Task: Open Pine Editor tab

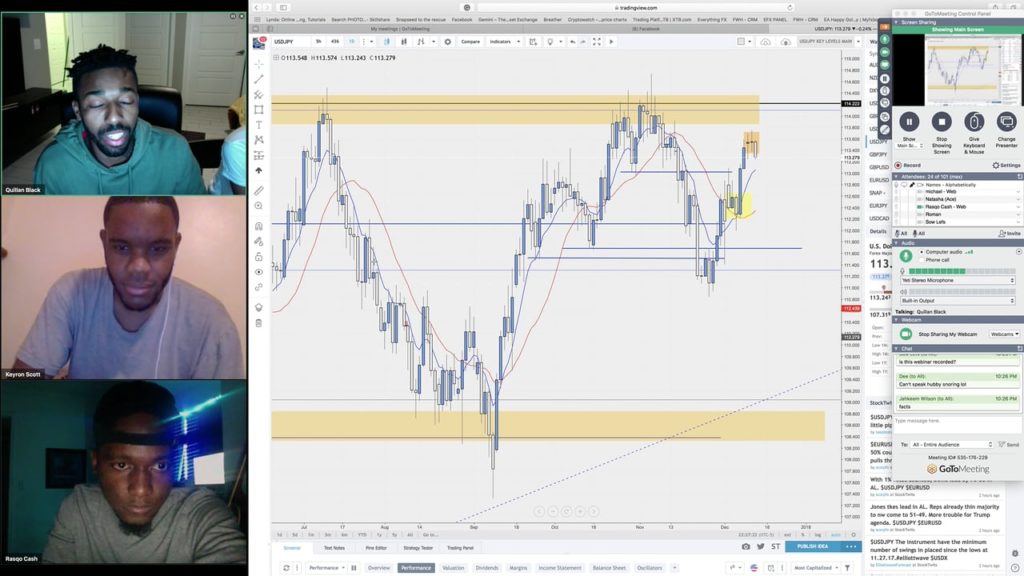Action: (x=376, y=548)
